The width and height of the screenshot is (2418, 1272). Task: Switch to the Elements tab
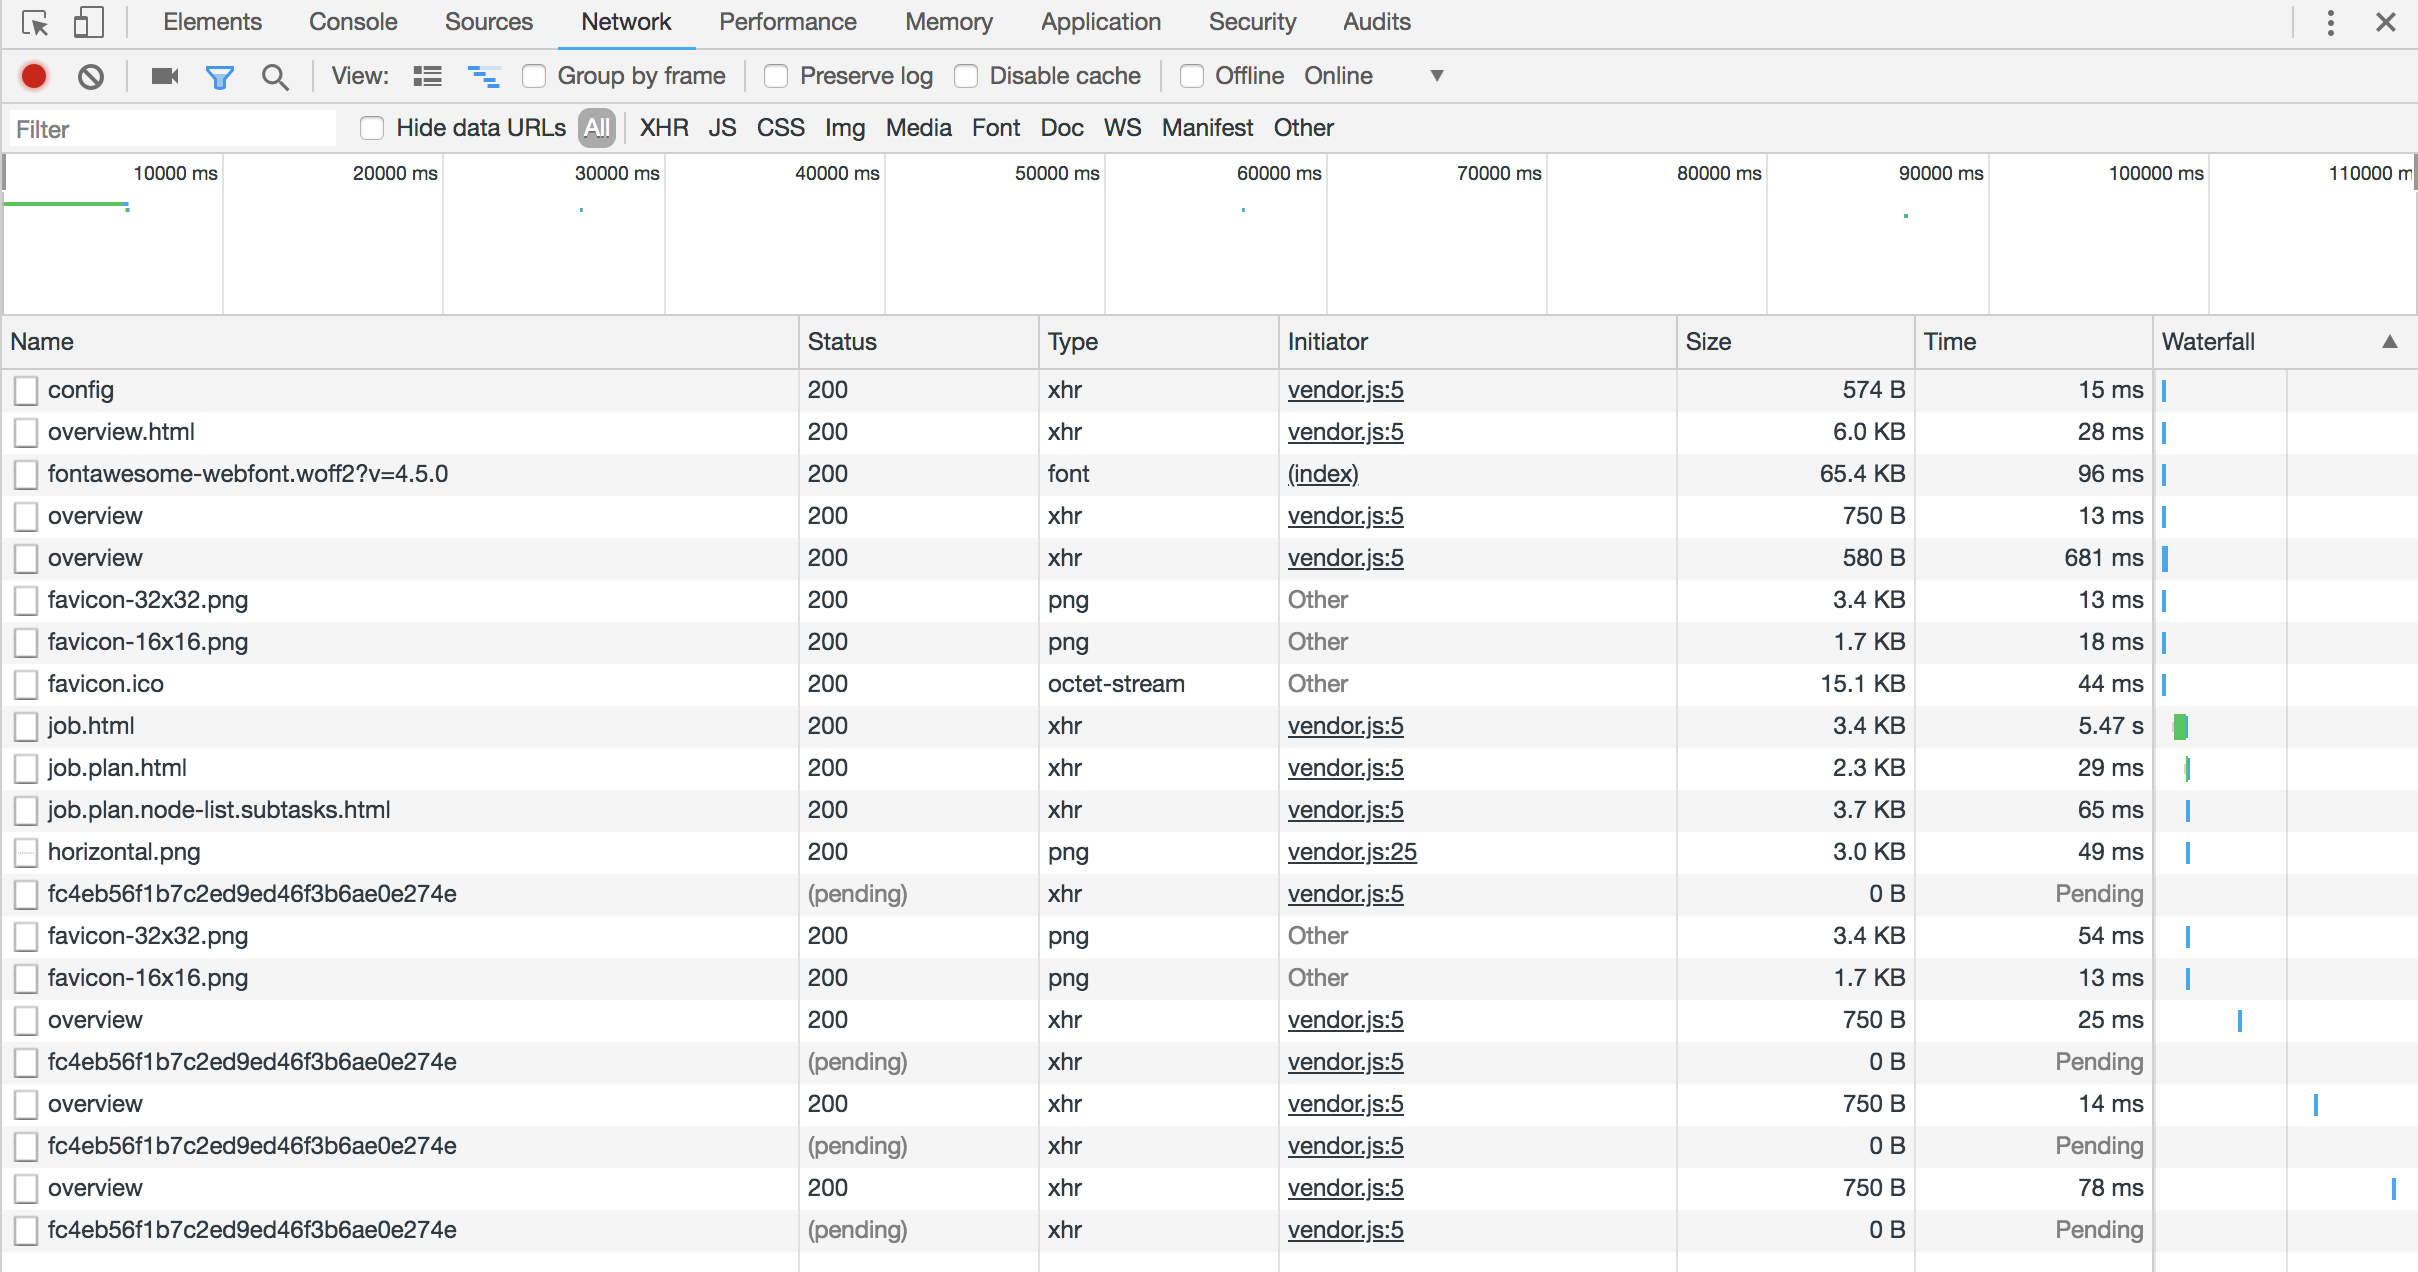coord(212,22)
